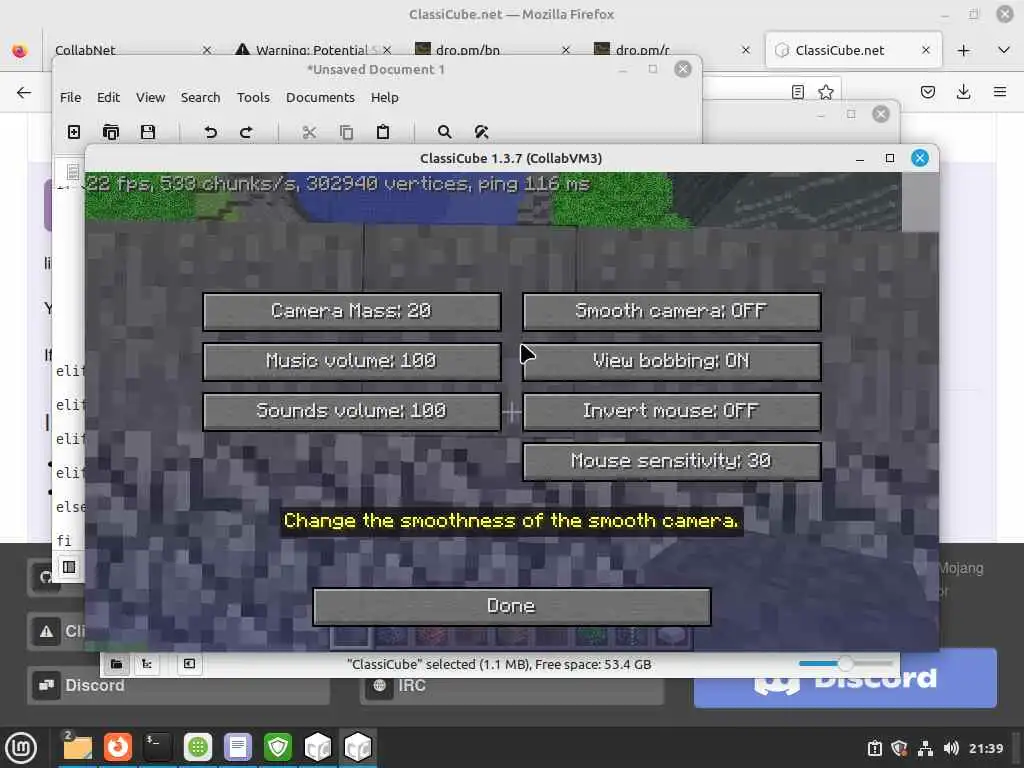Close the dro.pm/bn tab
Image resolution: width=1024 pixels, height=768 pixels.
coord(566,50)
